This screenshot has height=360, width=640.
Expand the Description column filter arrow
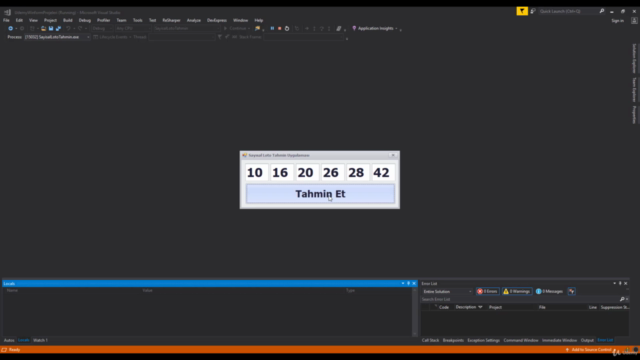pyautogui.click(x=480, y=307)
